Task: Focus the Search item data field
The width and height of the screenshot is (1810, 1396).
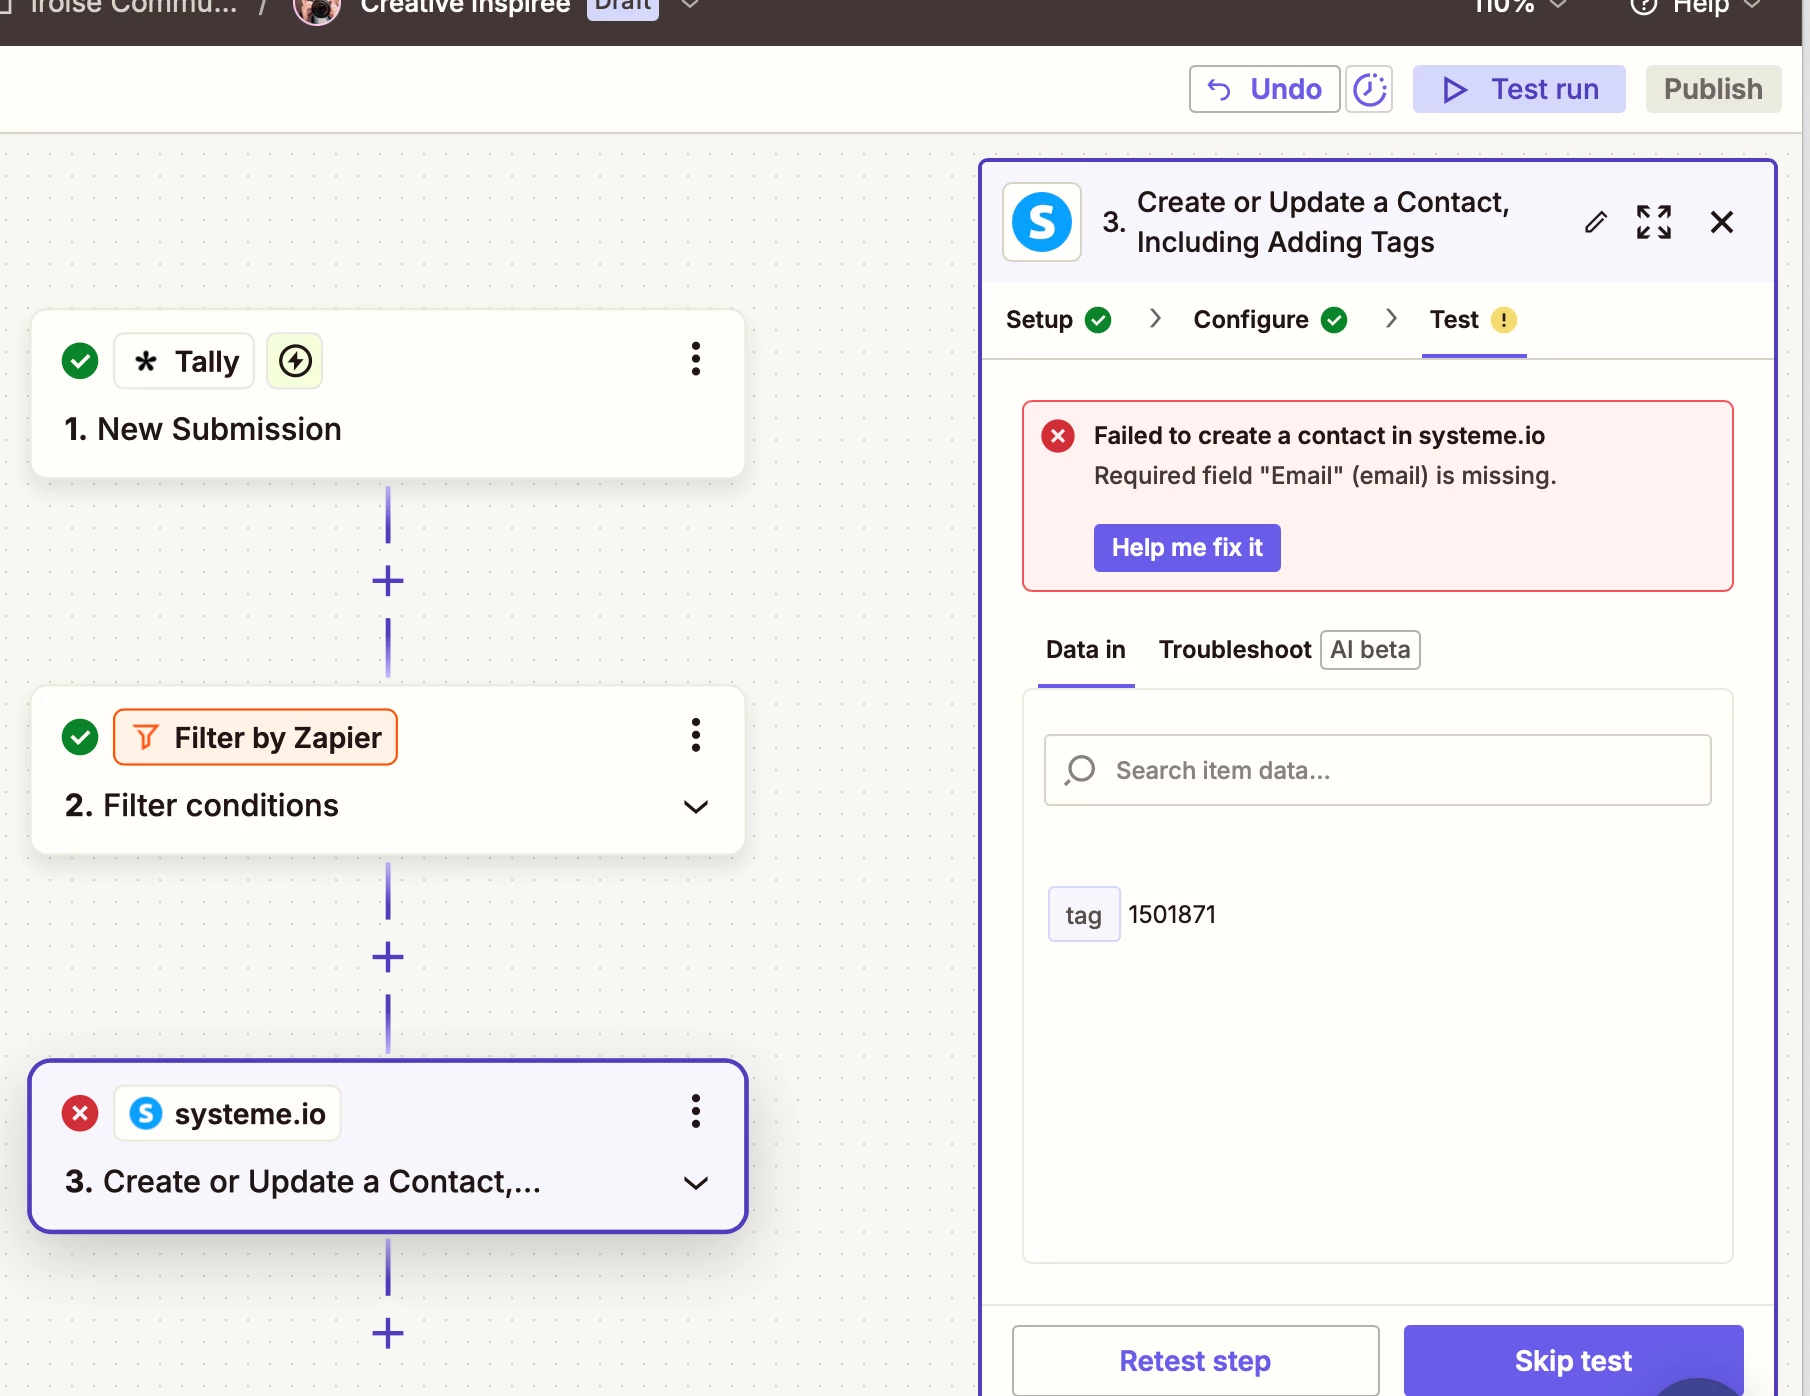Action: pos(1378,770)
